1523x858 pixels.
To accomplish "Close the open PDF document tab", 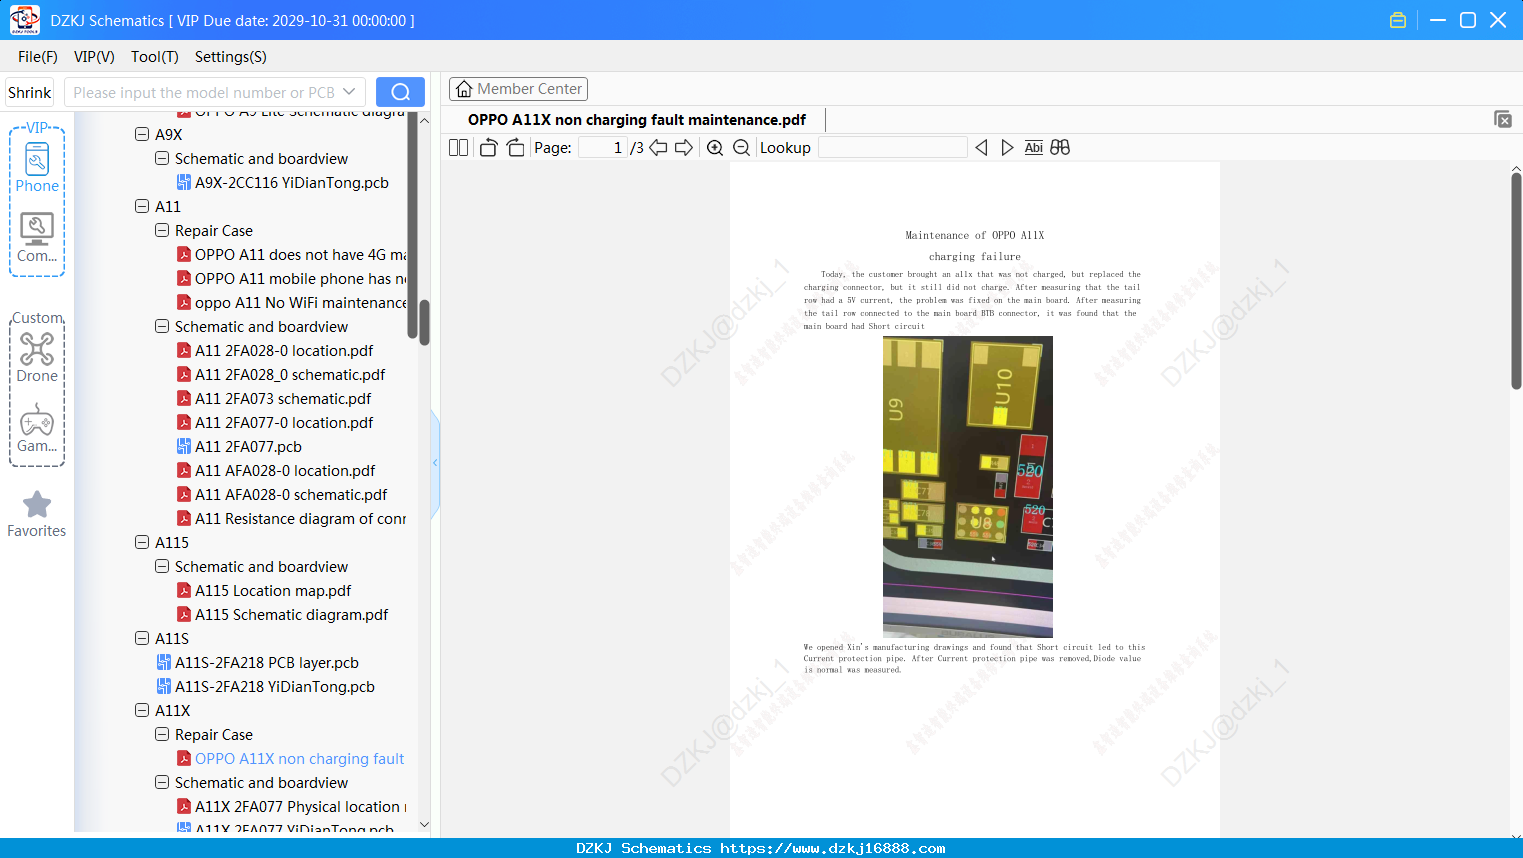I will (x=1503, y=119).
